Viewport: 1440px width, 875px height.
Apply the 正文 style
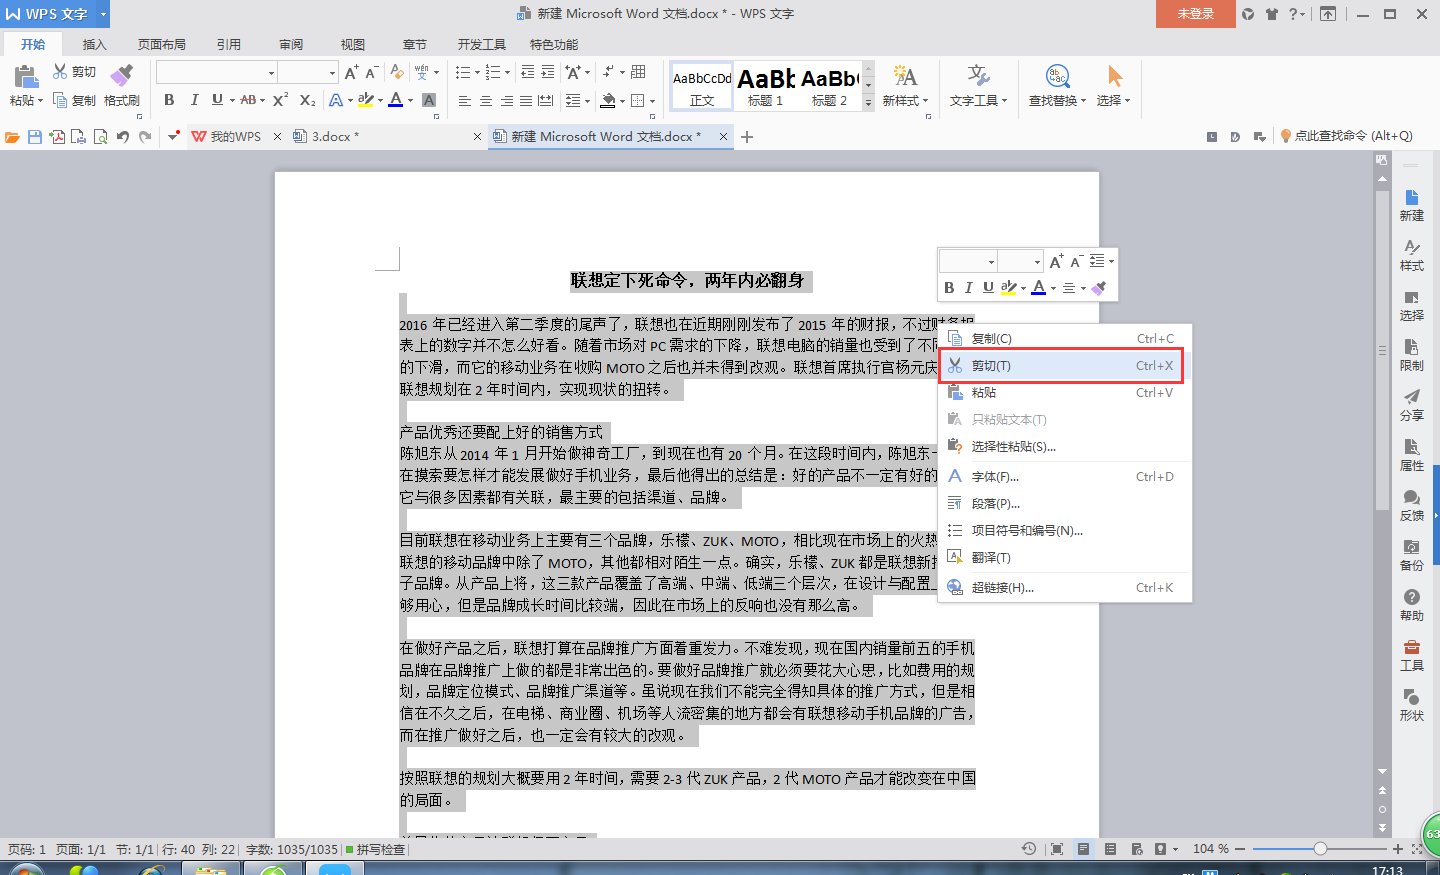pyautogui.click(x=702, y=86)
